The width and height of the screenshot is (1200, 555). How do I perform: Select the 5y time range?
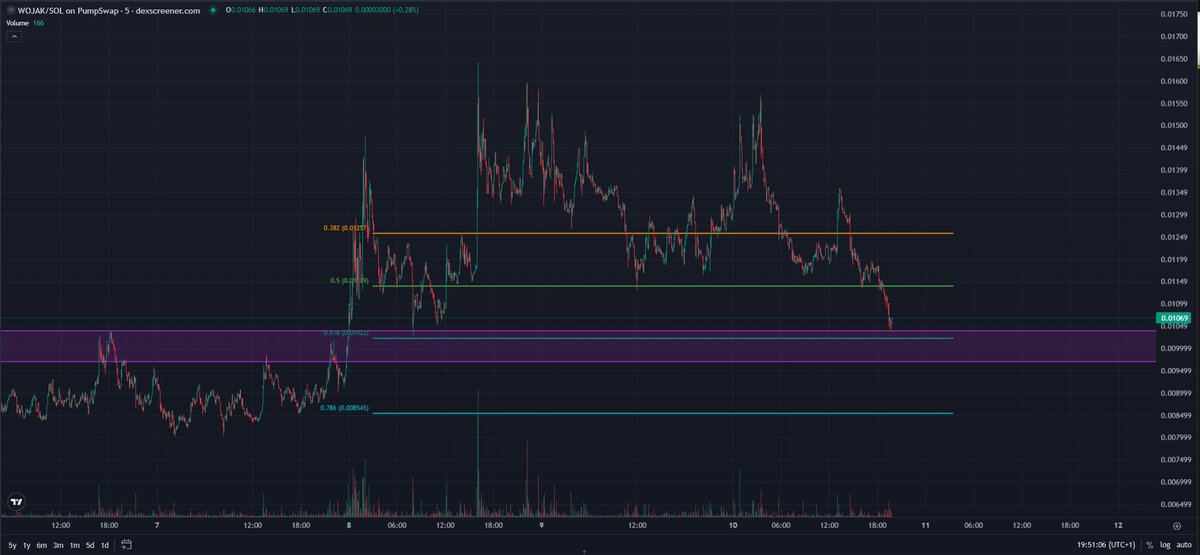coord(11,545)
